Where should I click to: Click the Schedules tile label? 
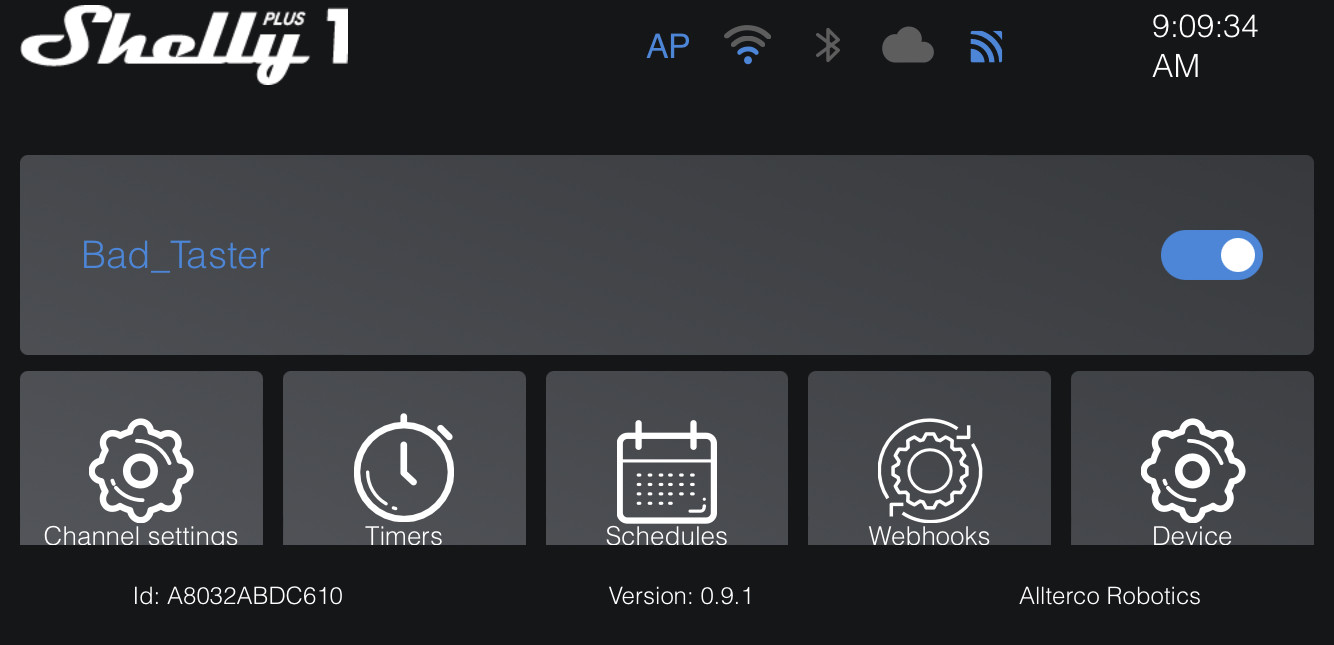pyautogui.click(x=667, y=535)
